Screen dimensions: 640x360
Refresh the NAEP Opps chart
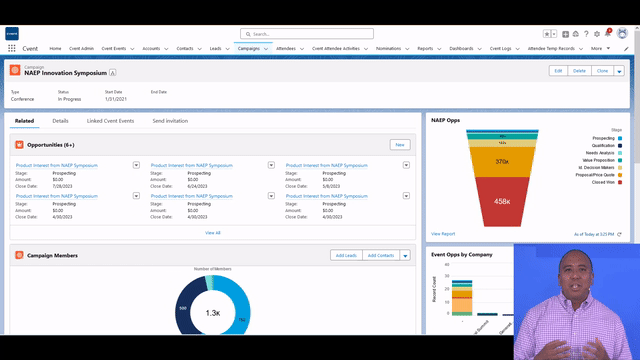pyautogui.click(x=620, y=234)
